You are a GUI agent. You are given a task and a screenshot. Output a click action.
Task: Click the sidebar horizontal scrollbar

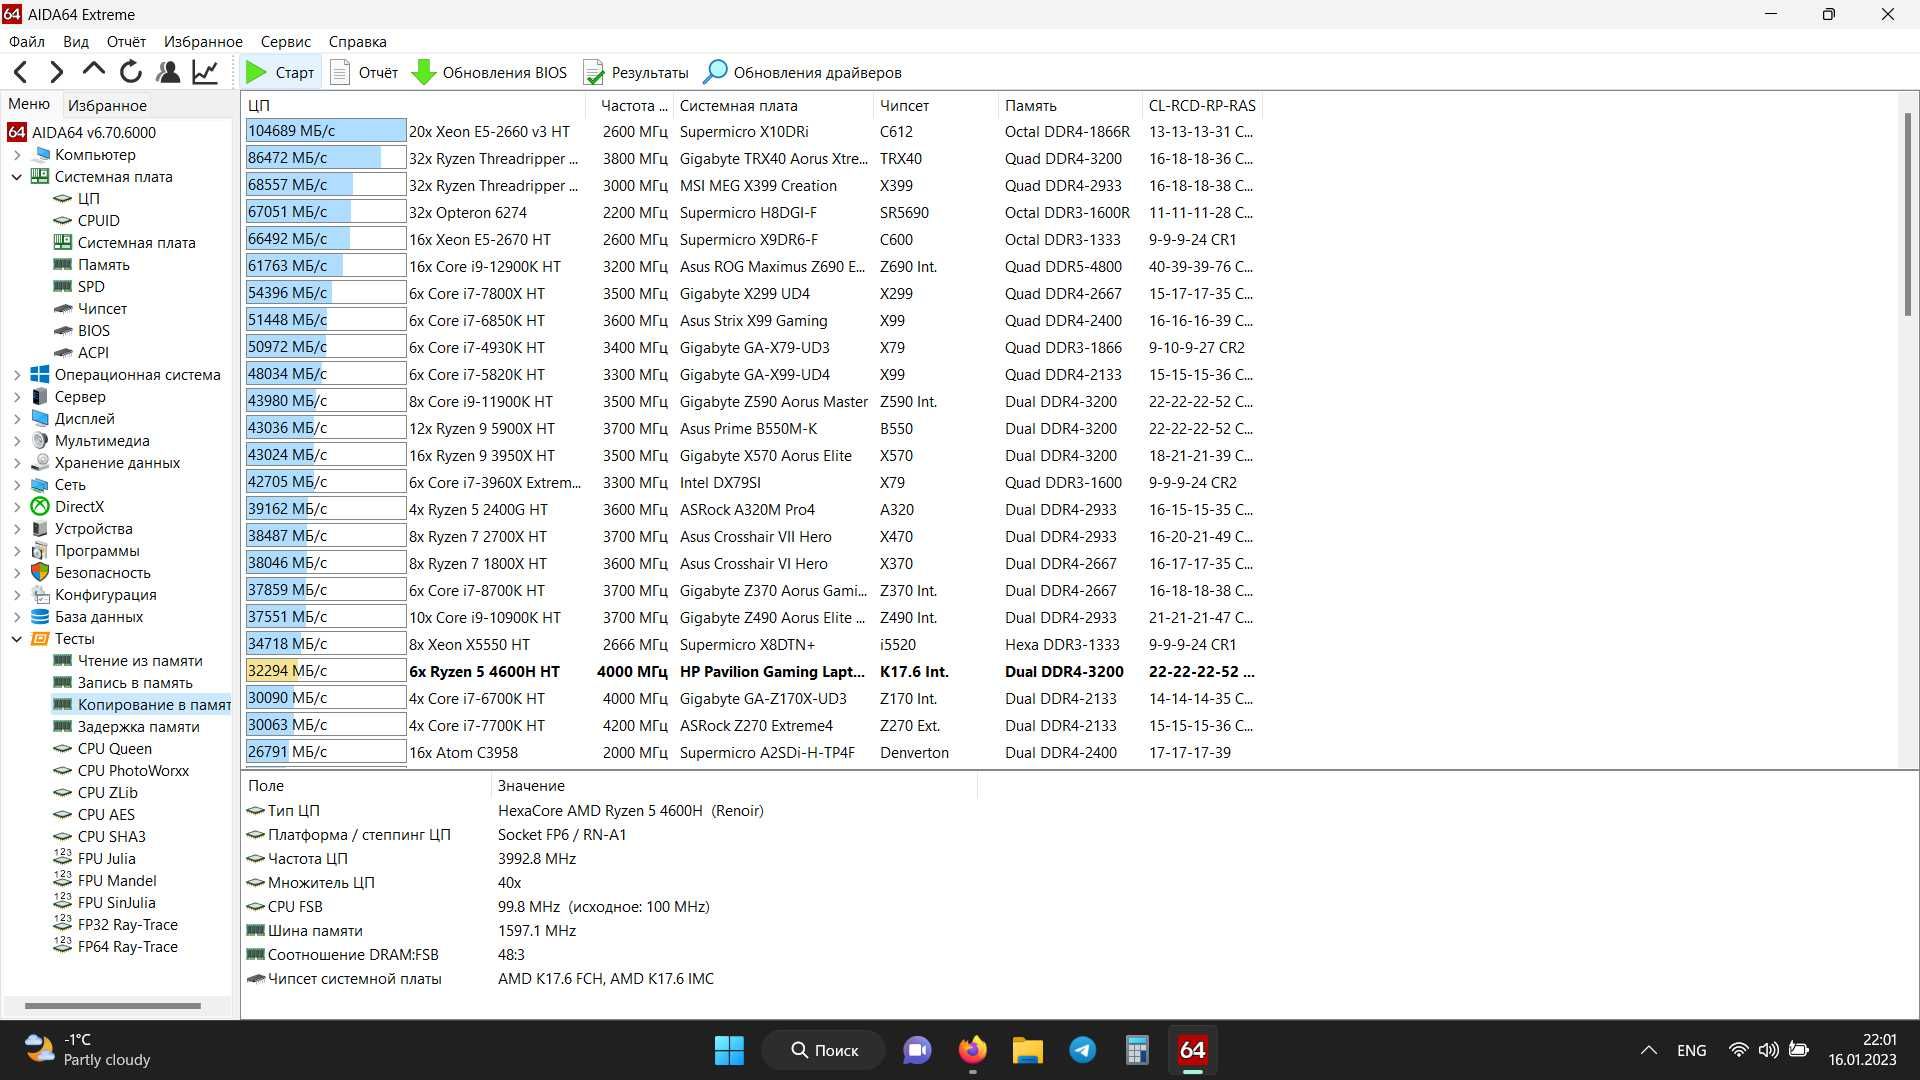coord(113,1006)
